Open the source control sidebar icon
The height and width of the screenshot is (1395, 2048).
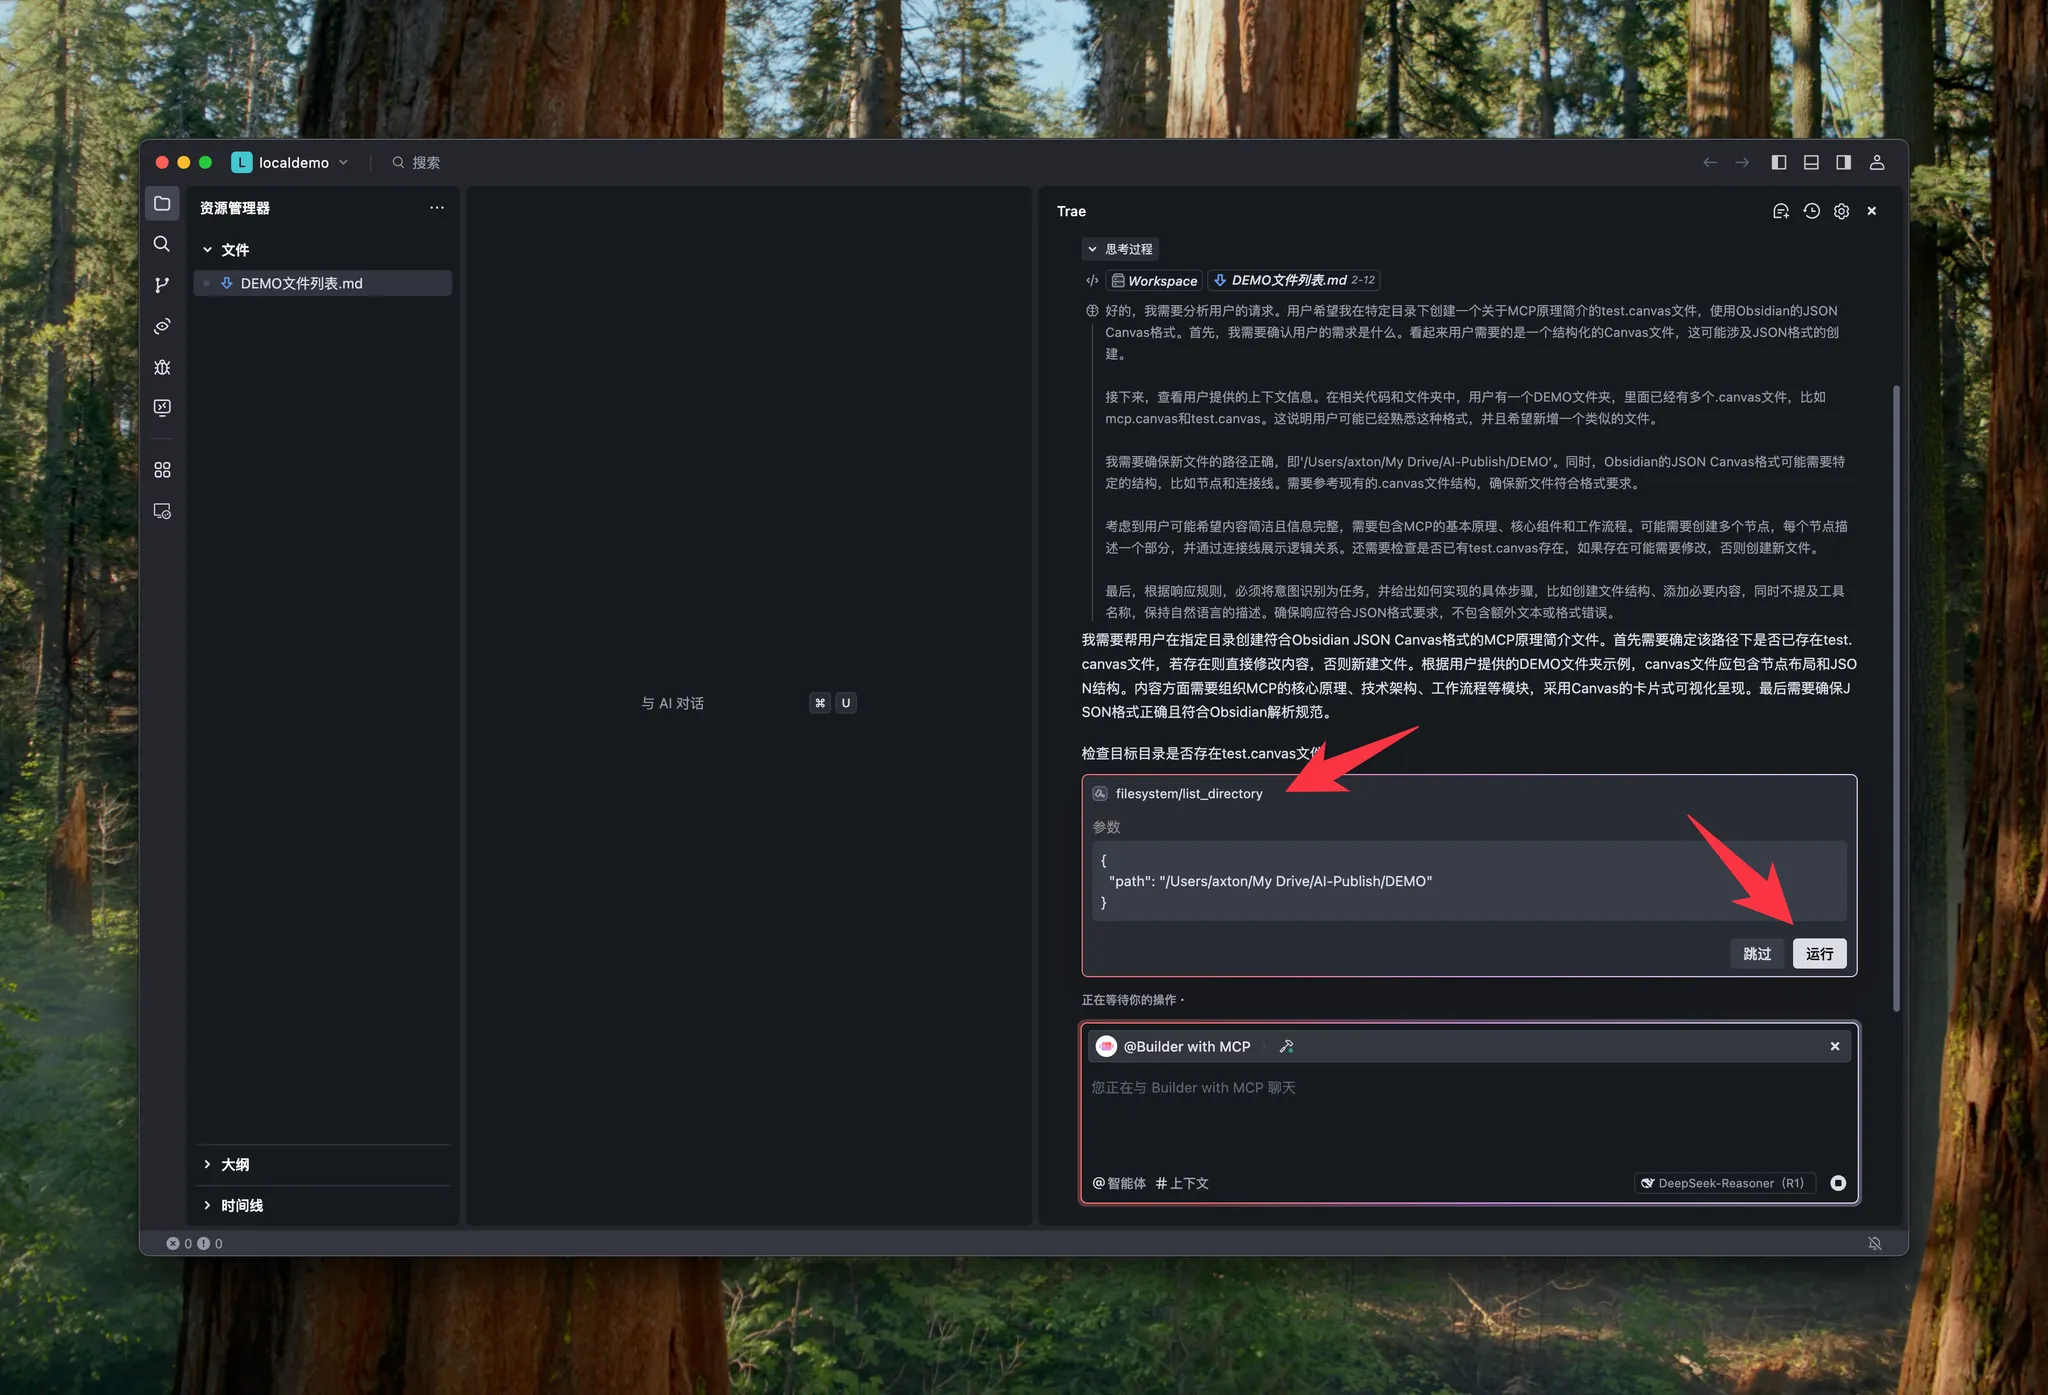pos(162,285)
